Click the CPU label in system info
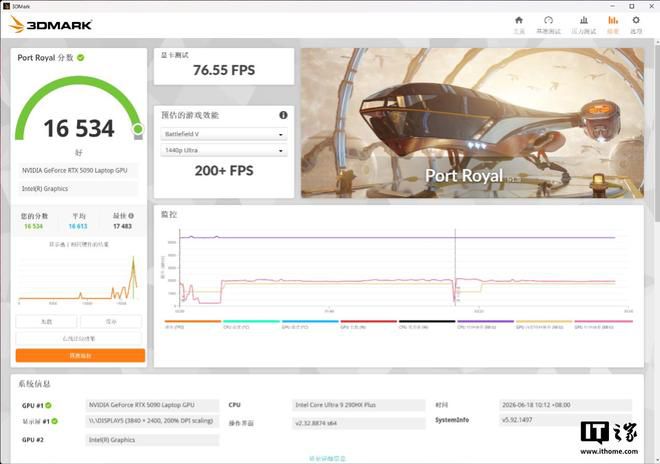Screen dimensions: 660x464 pos(234,405)
